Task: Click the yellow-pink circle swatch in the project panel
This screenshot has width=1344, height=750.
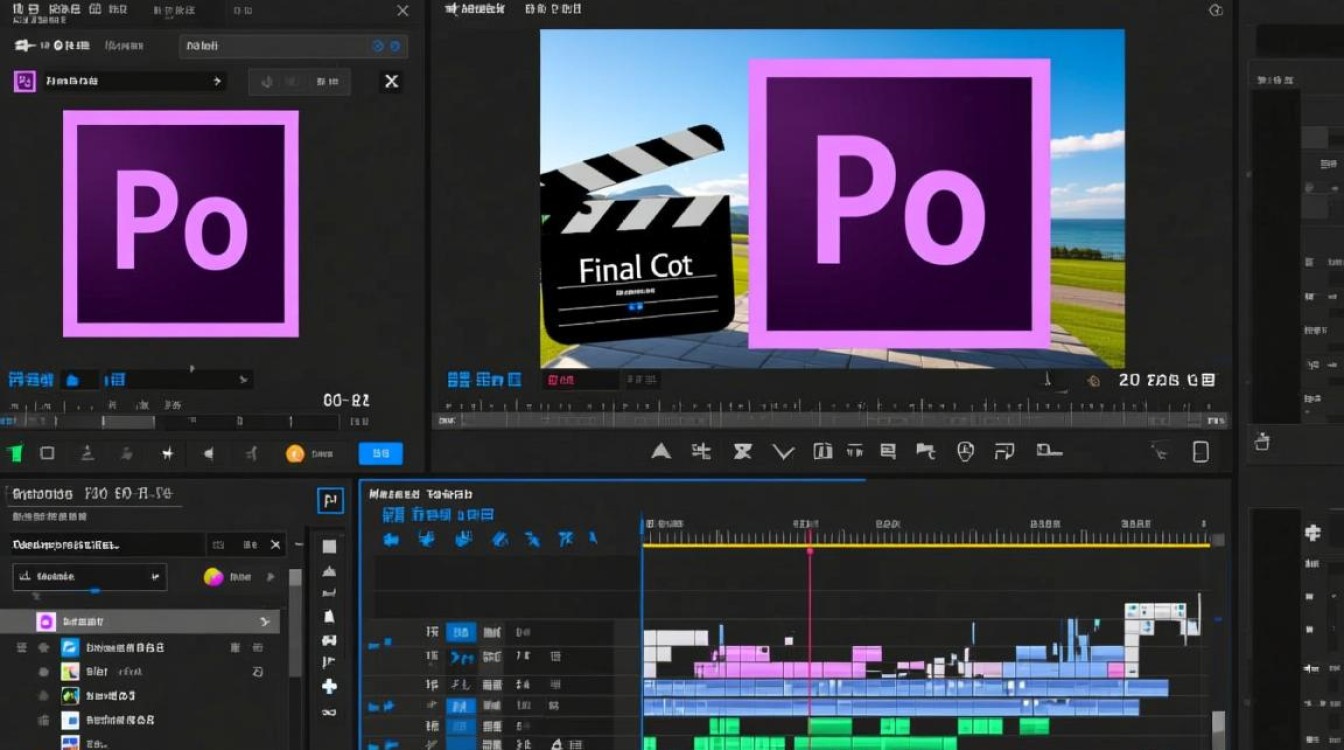Action: (213, 577)
